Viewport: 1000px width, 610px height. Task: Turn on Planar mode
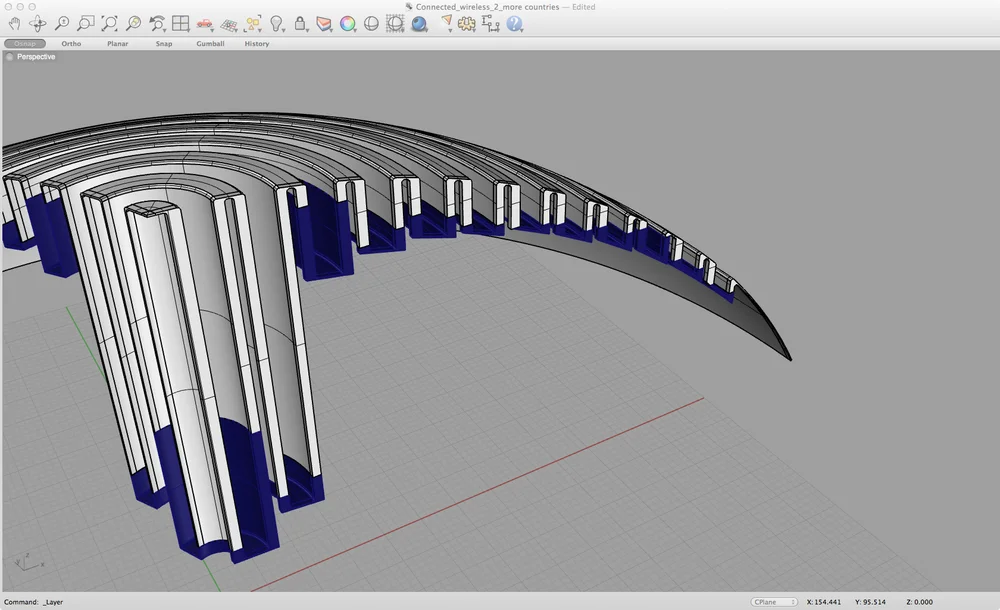tap(117, 44)
